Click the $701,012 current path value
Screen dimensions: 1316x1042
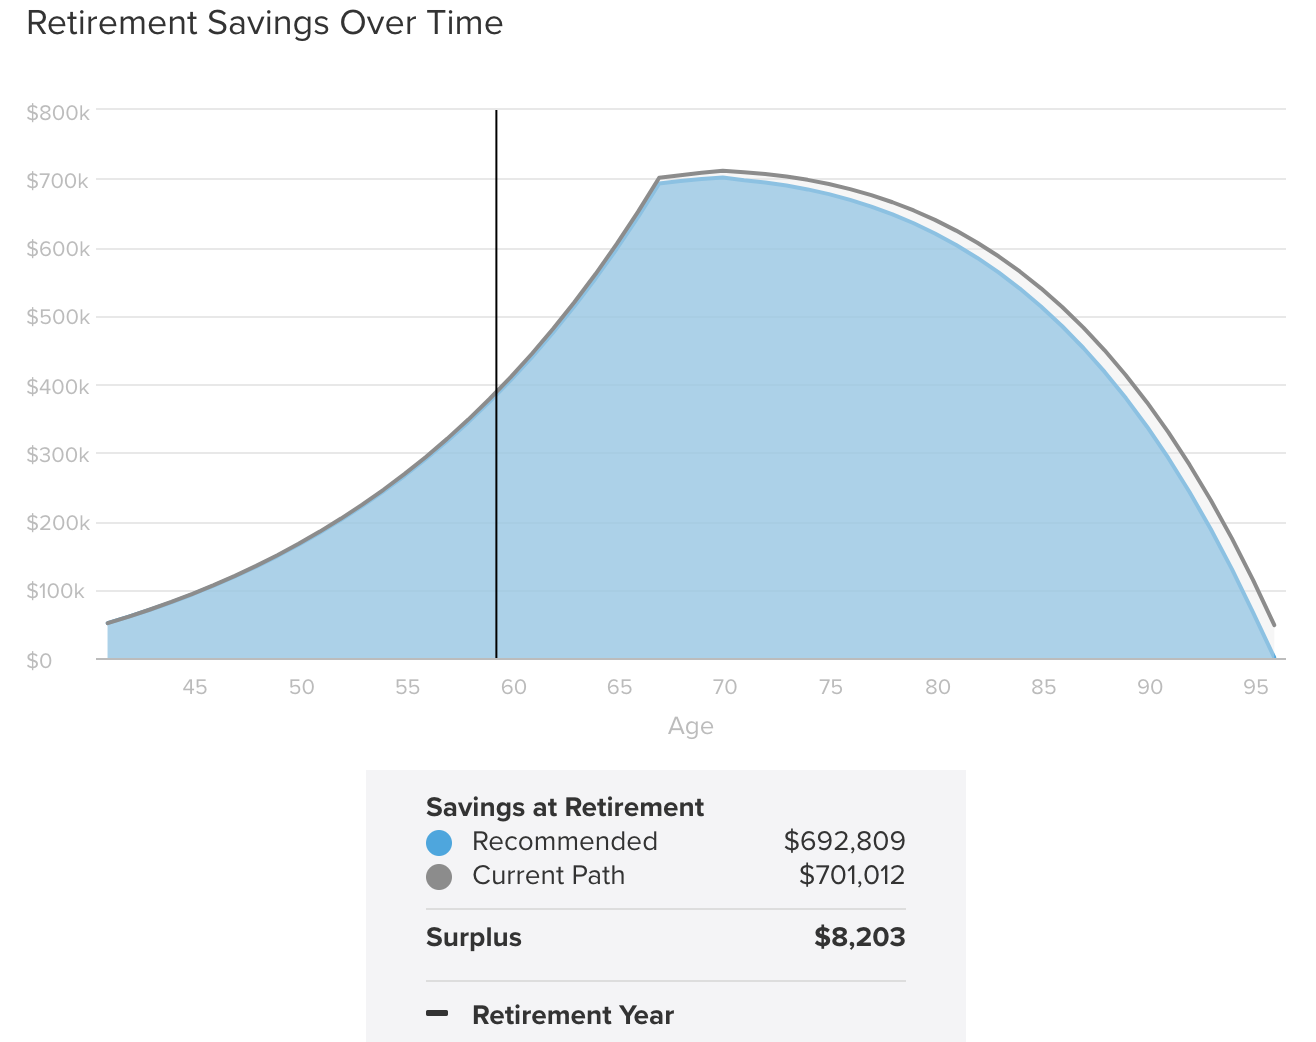pos(852,875)
